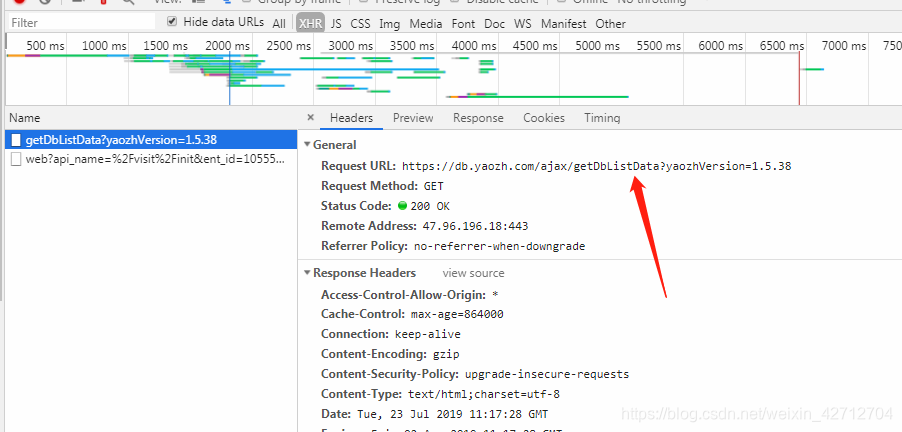Click the Cache-Control max-age=864000 value

(x=457, y=315)
